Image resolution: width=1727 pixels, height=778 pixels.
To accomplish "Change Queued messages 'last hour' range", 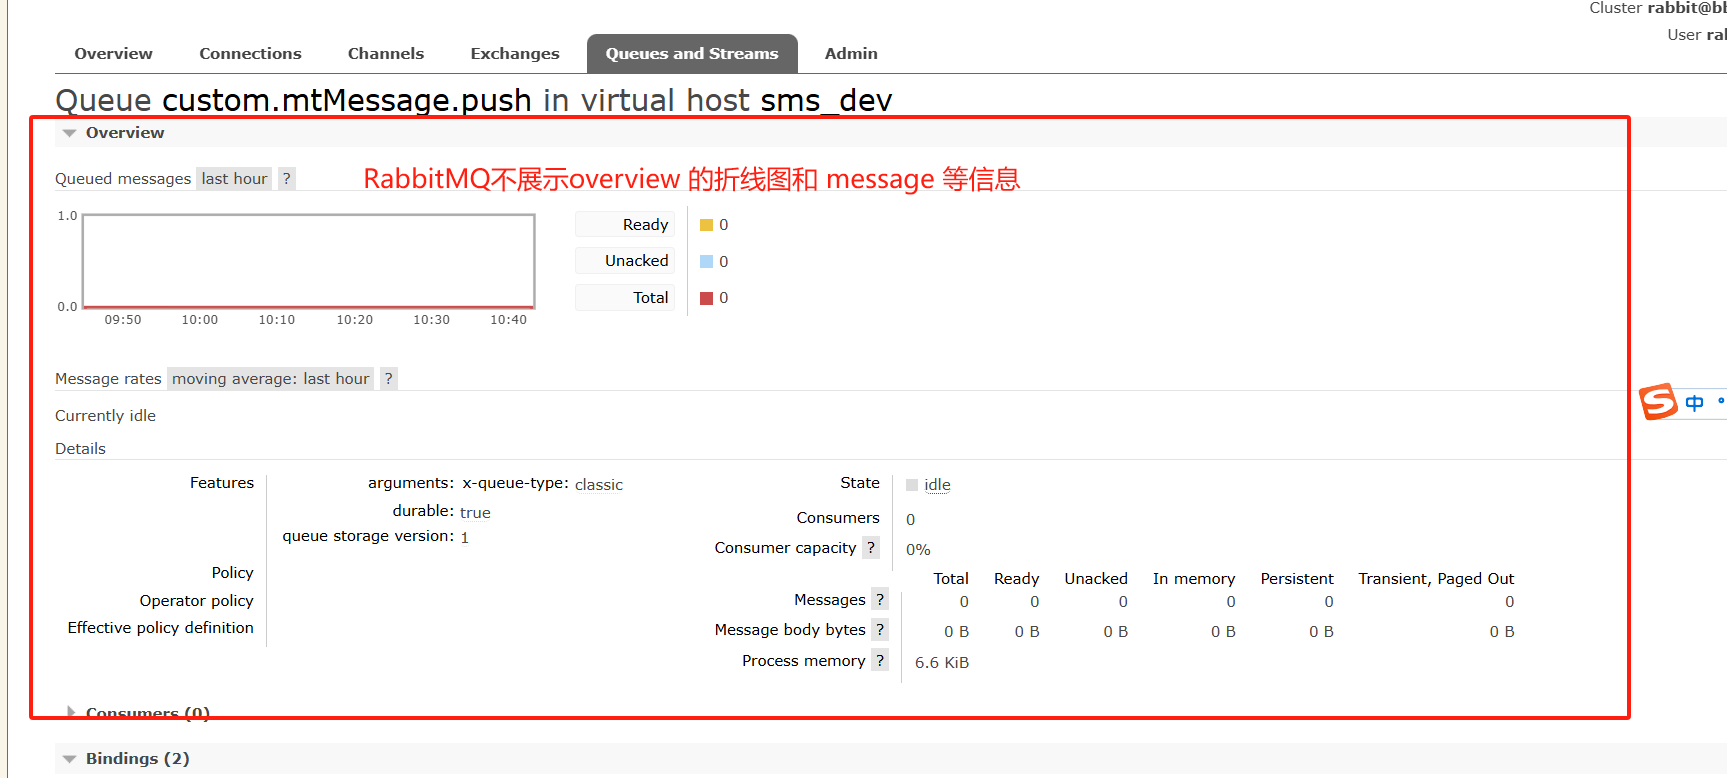I will pos(234,179).
